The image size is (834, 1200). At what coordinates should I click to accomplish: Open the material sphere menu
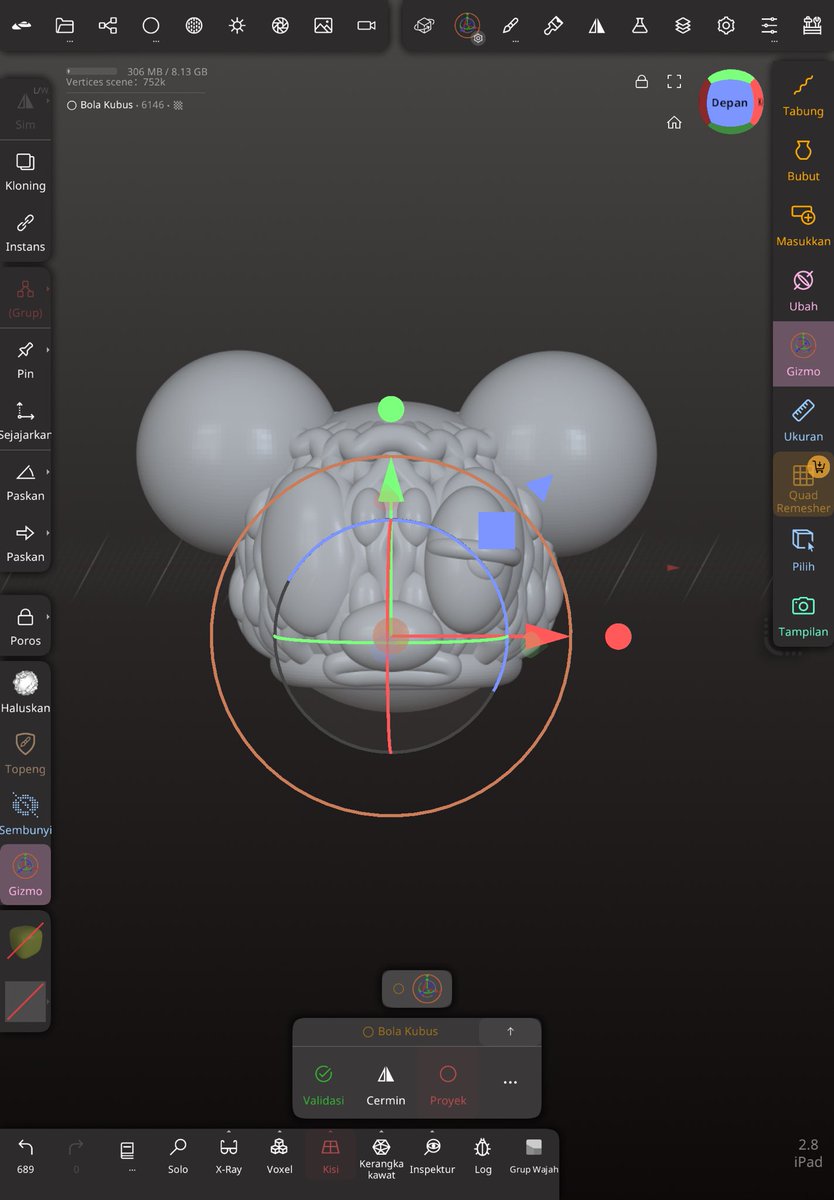pyautogui.click(x=194, y=26)
